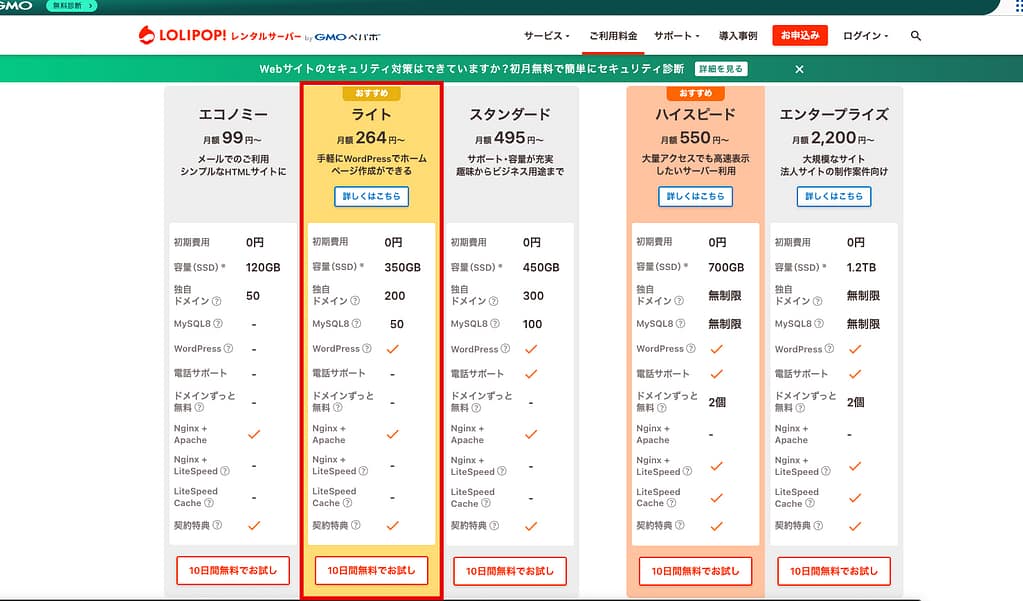Viewport: 1023px width, 601px height.
Task: Click WordPress help icon in Light plan column
Action: click(x=367, y=349)
